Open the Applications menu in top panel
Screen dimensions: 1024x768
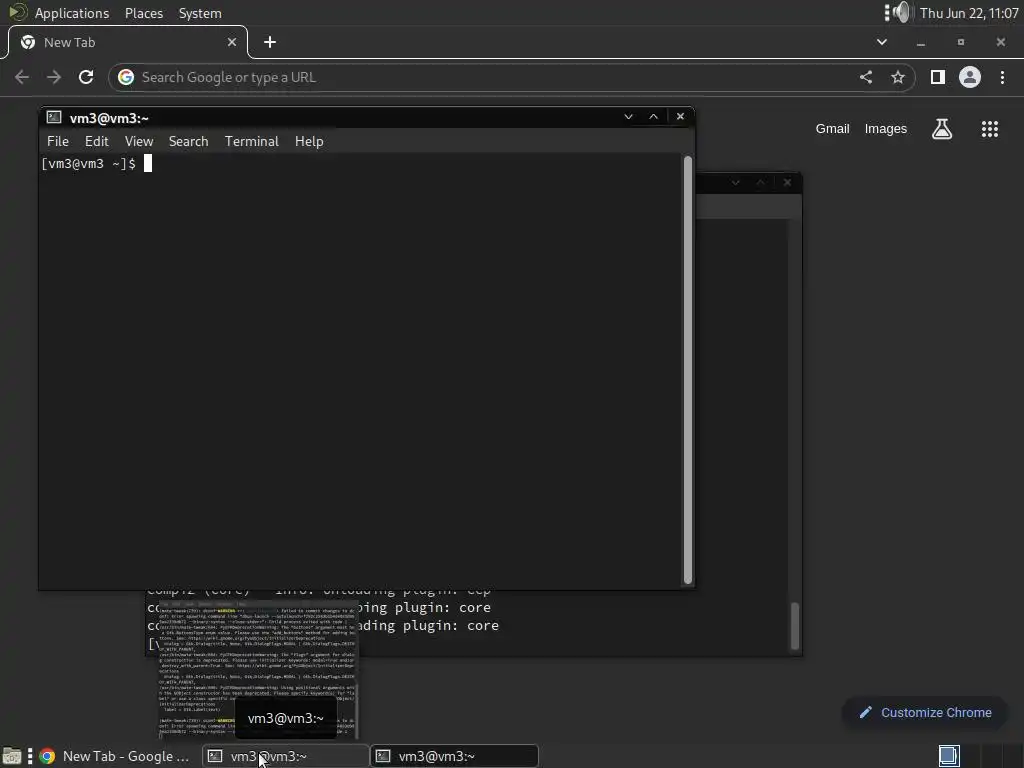[71, 13]
